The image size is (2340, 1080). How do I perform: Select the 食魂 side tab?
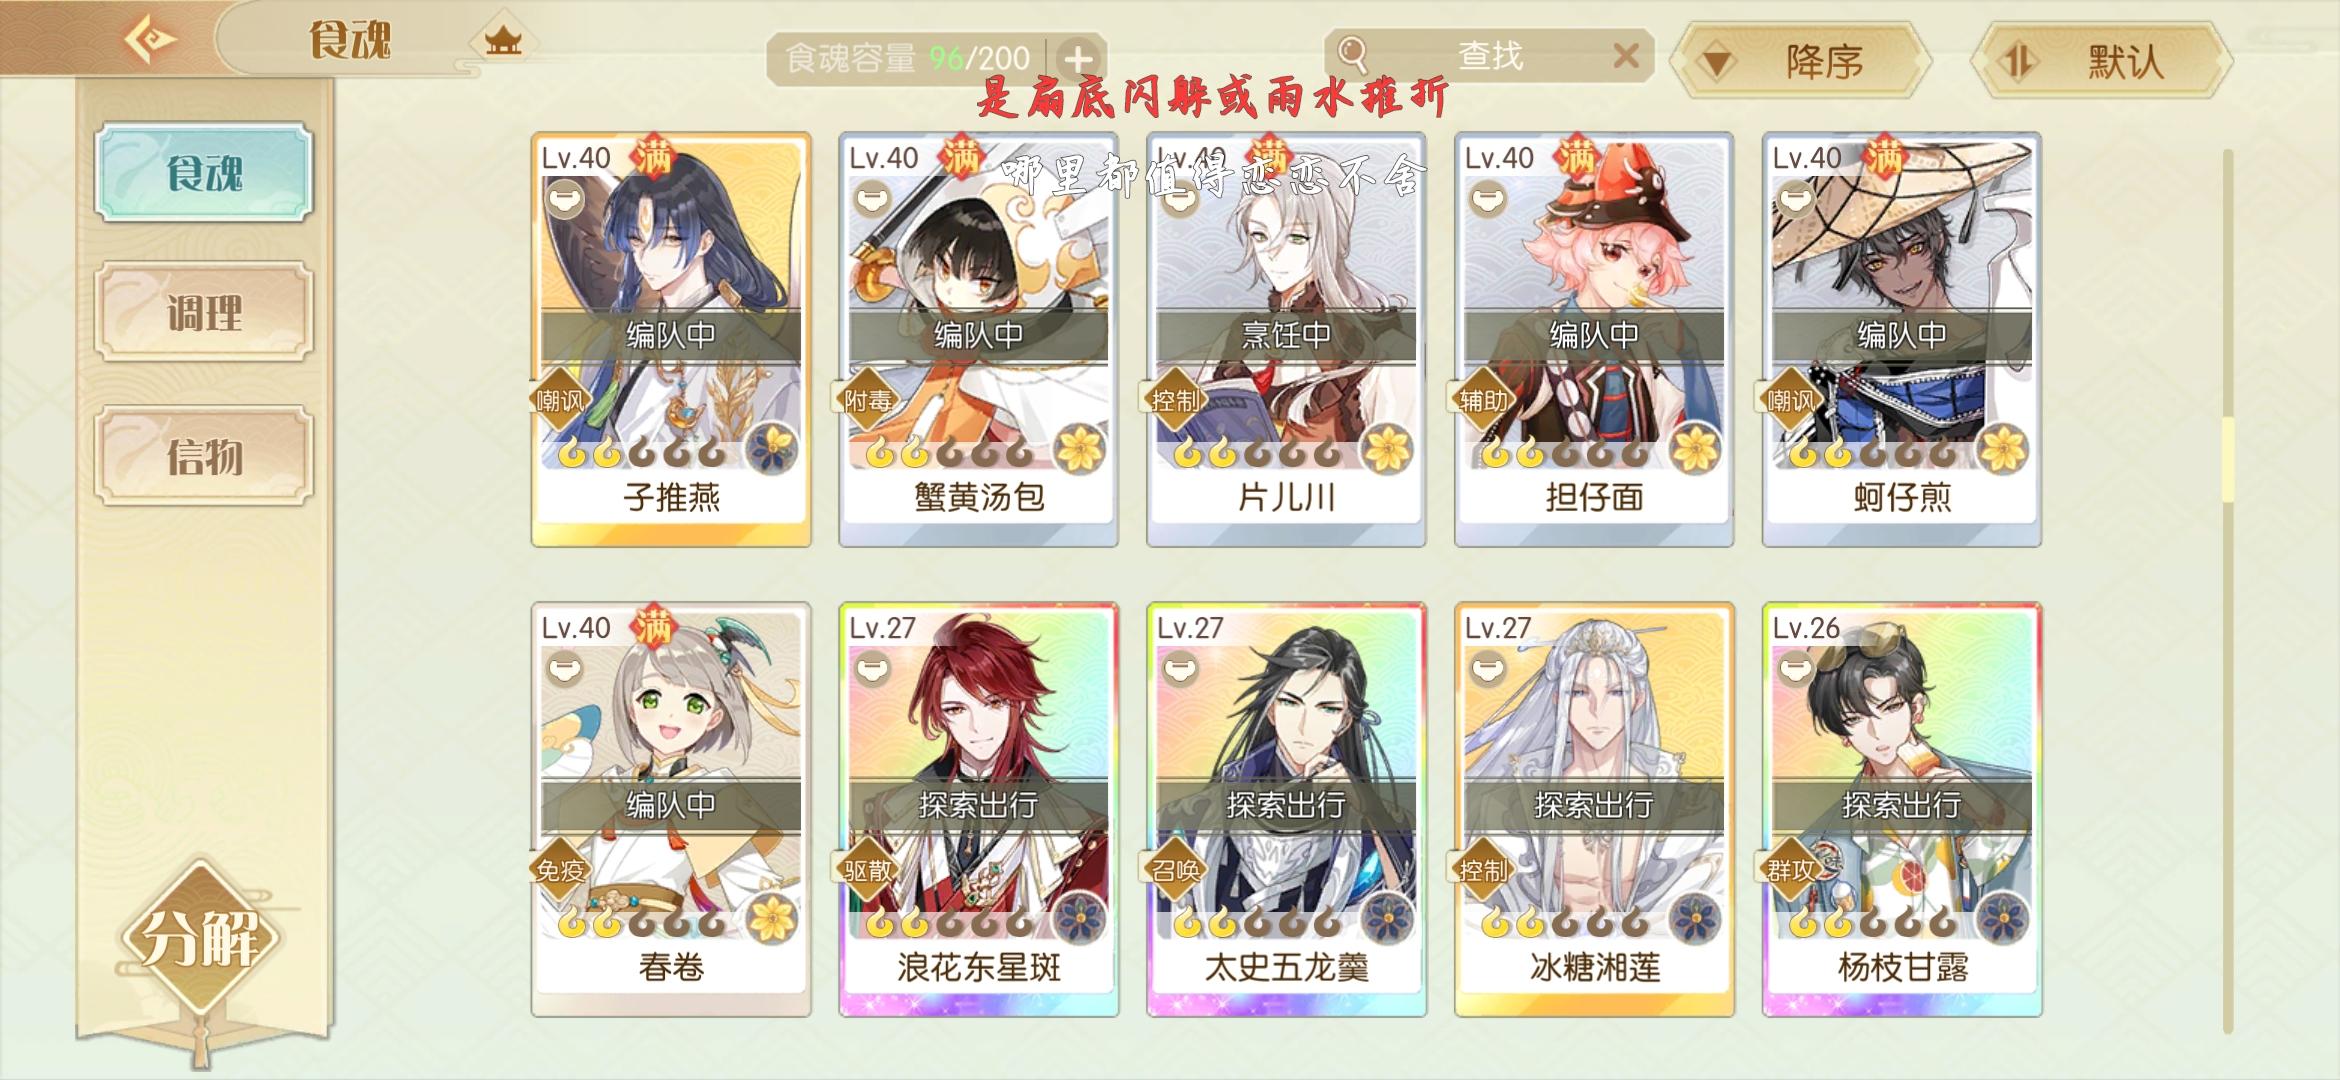click(x=204, y=172)
